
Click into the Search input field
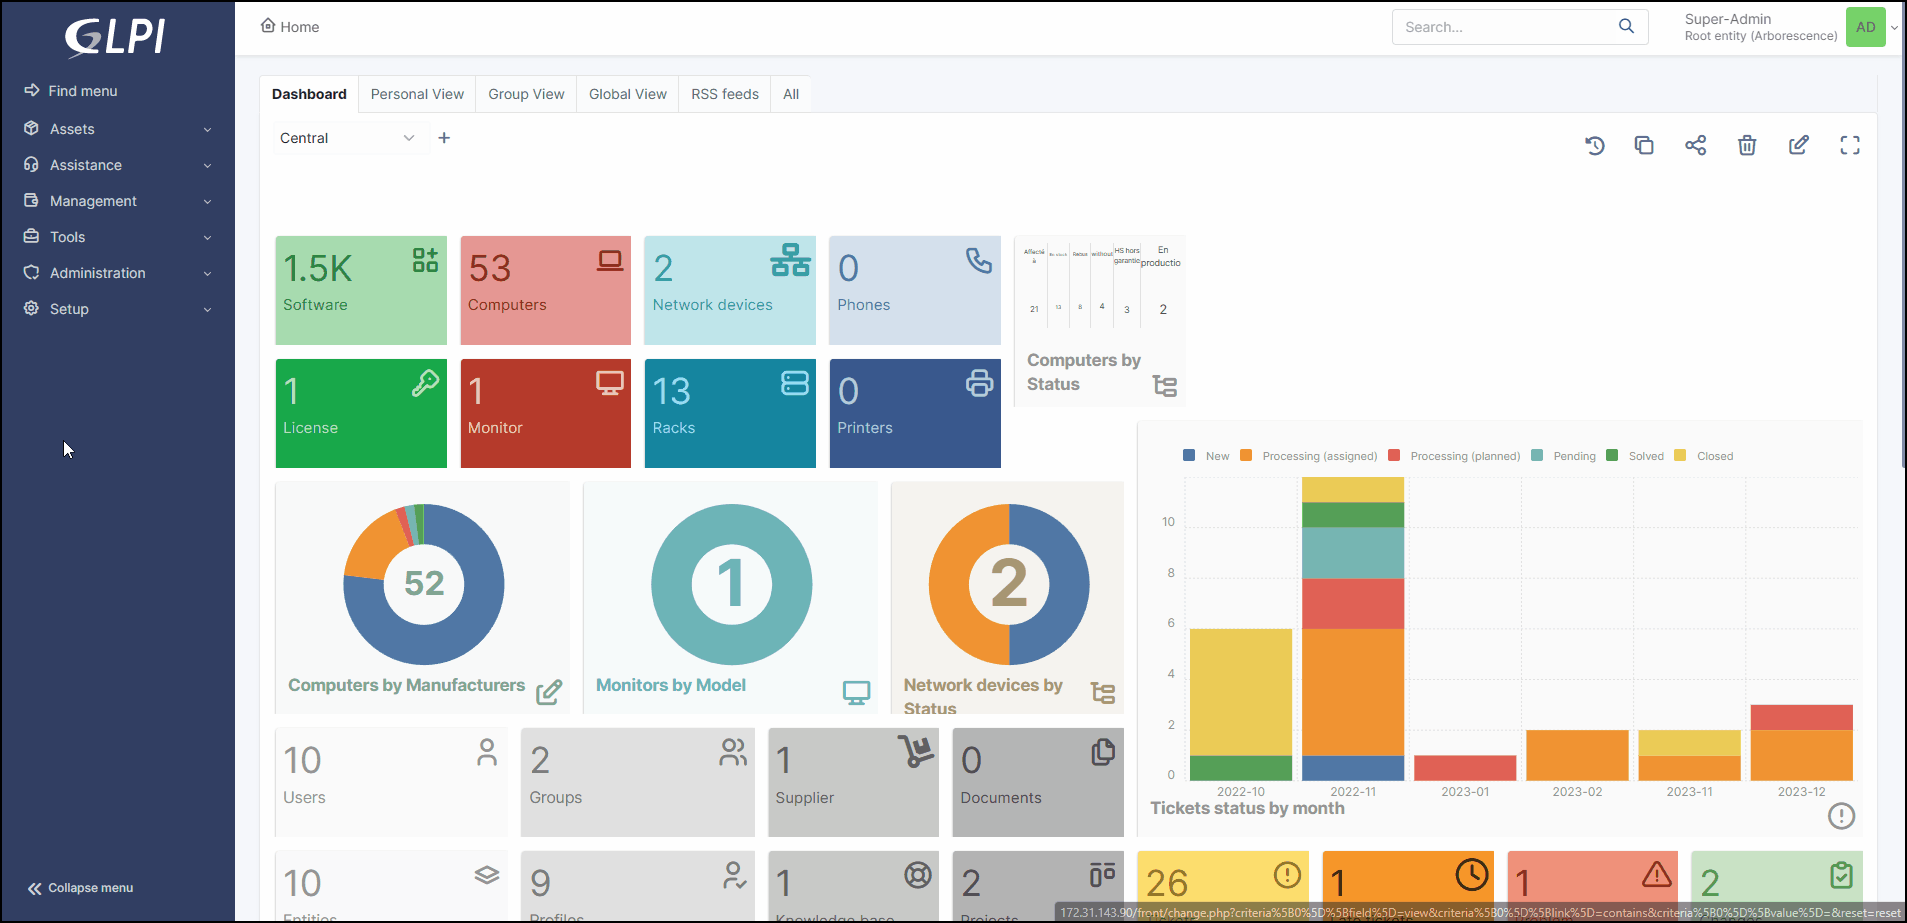click(x=1505, y=27)
